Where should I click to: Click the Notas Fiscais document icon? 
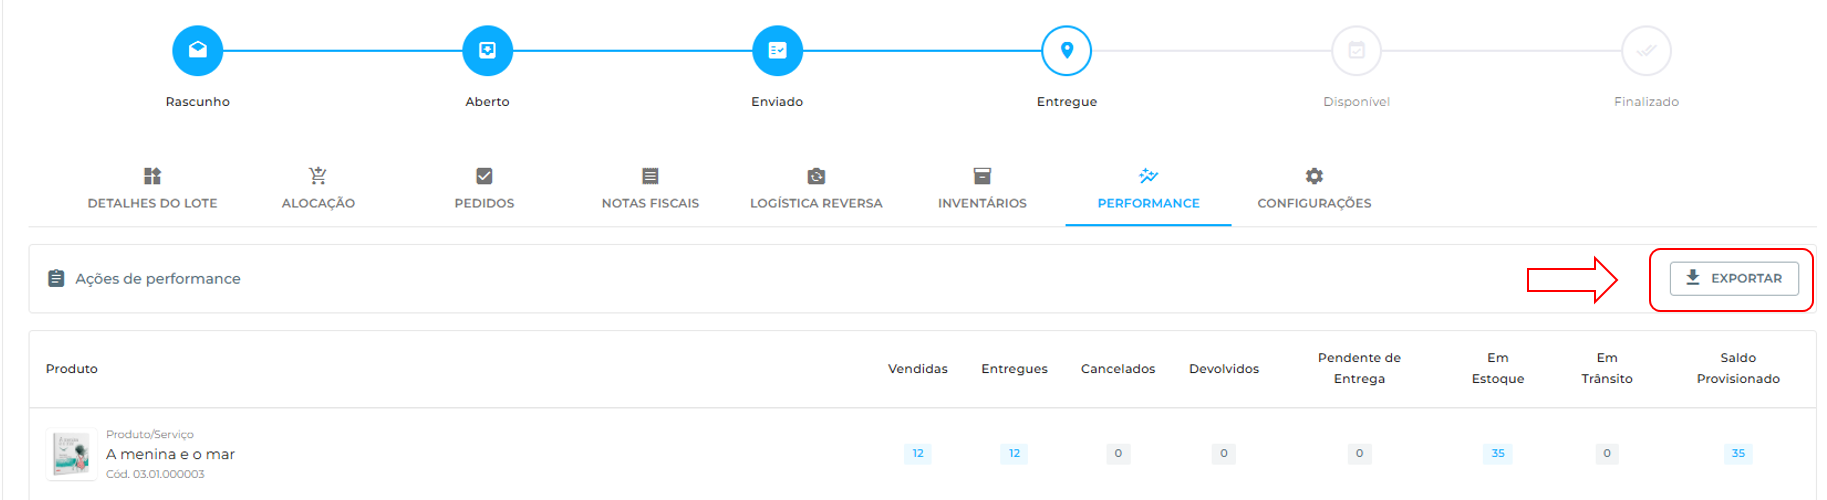pos(650,176)
